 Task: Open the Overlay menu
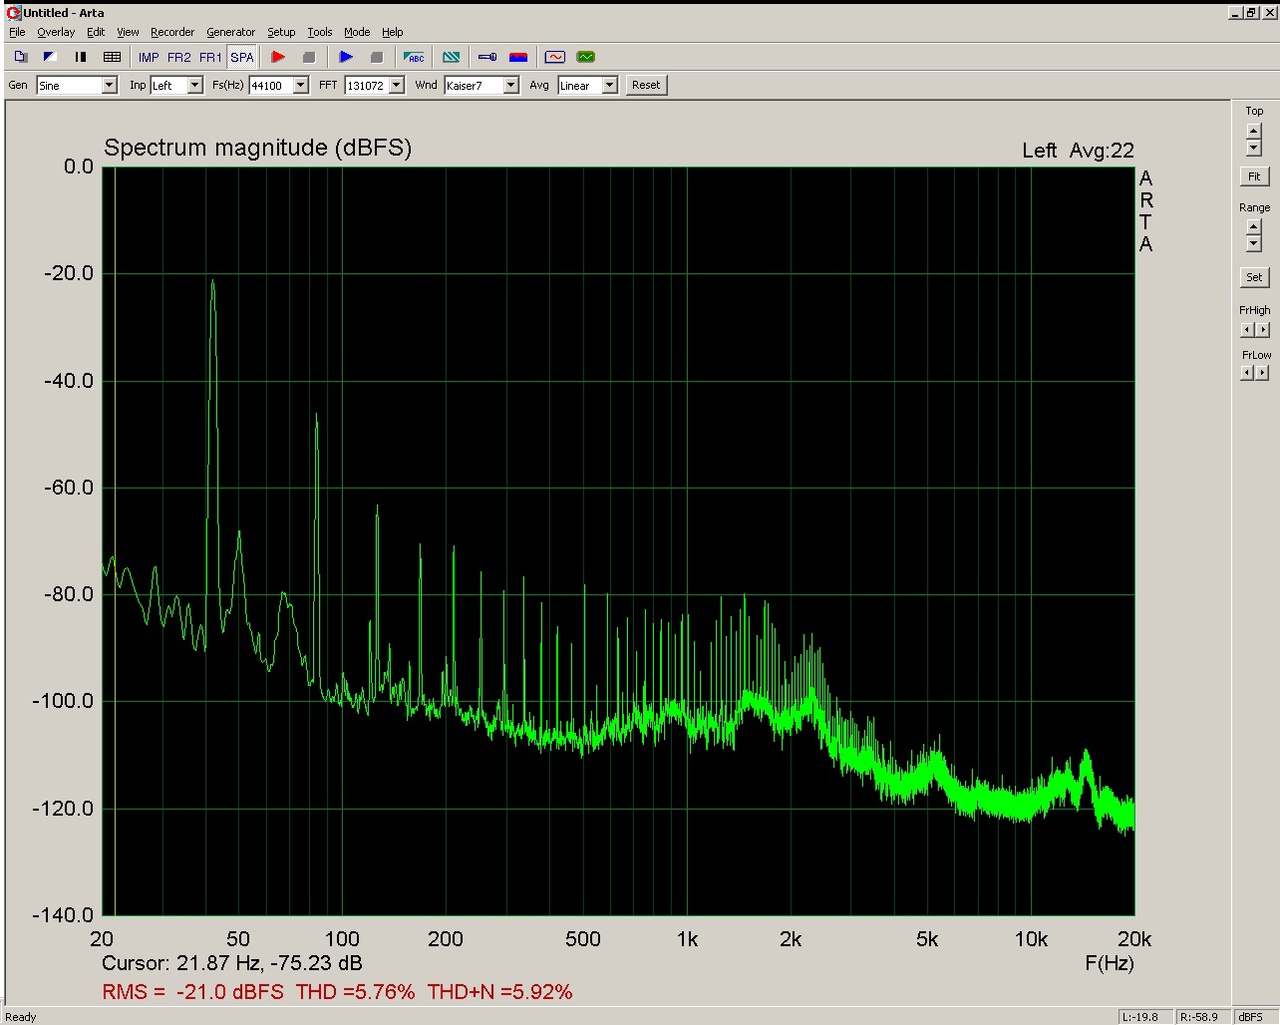[x=56, y=32]
